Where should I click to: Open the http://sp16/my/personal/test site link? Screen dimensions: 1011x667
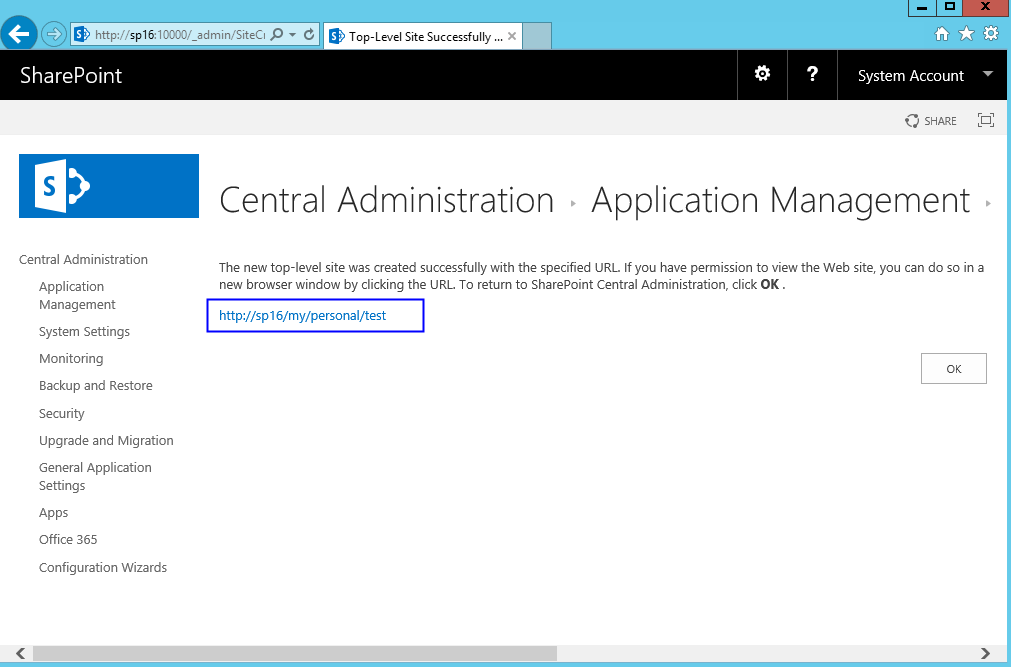coord(302,315)
